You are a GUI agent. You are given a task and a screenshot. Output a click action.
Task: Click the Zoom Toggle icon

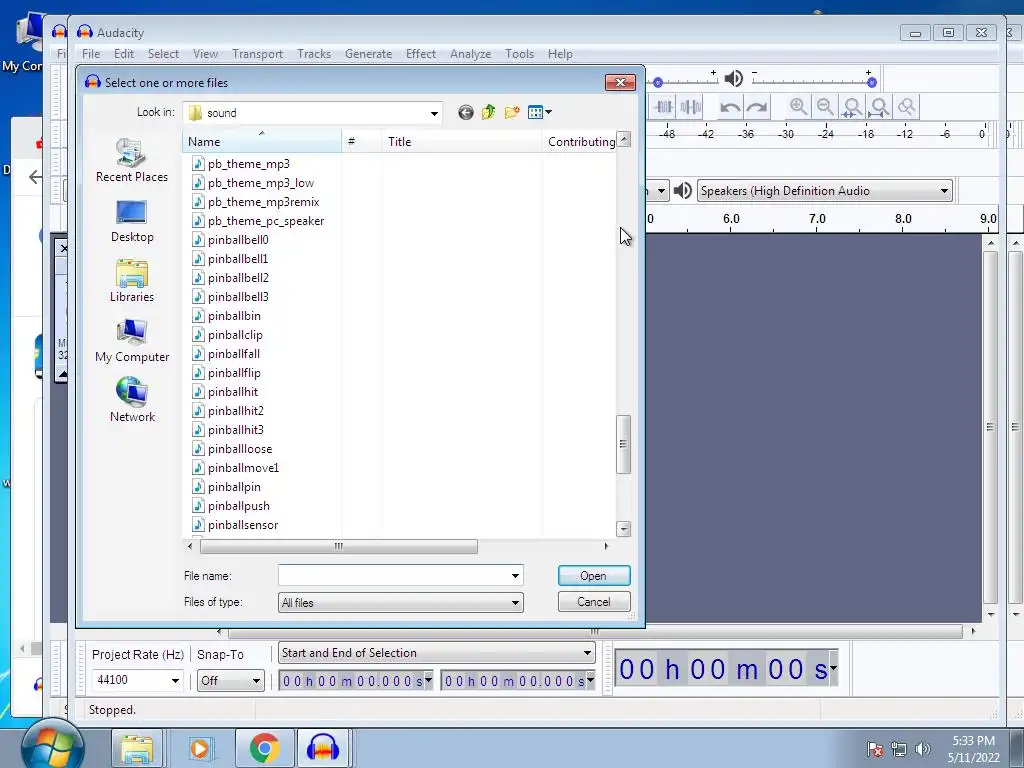coord(906,107)
